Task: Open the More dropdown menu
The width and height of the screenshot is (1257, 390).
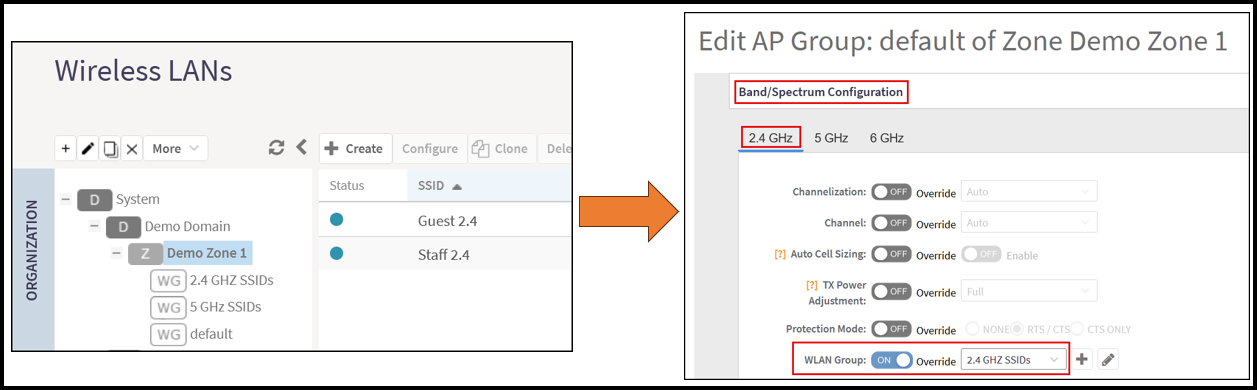Action: click(x=175, y=148)
